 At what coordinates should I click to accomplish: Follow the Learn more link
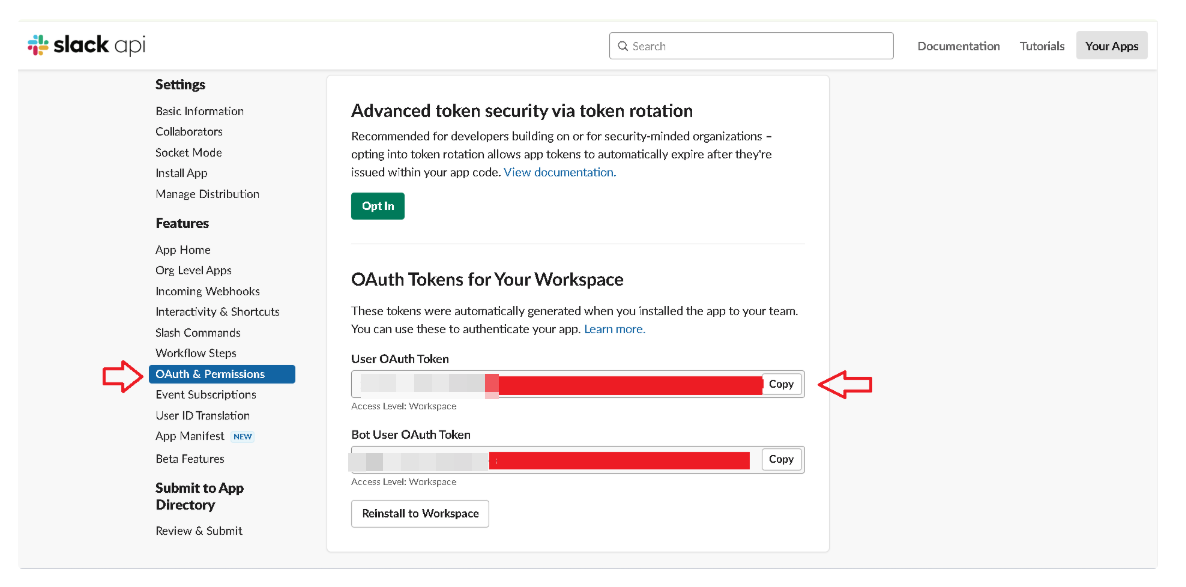pyautogui.click(x=614, y=329)
